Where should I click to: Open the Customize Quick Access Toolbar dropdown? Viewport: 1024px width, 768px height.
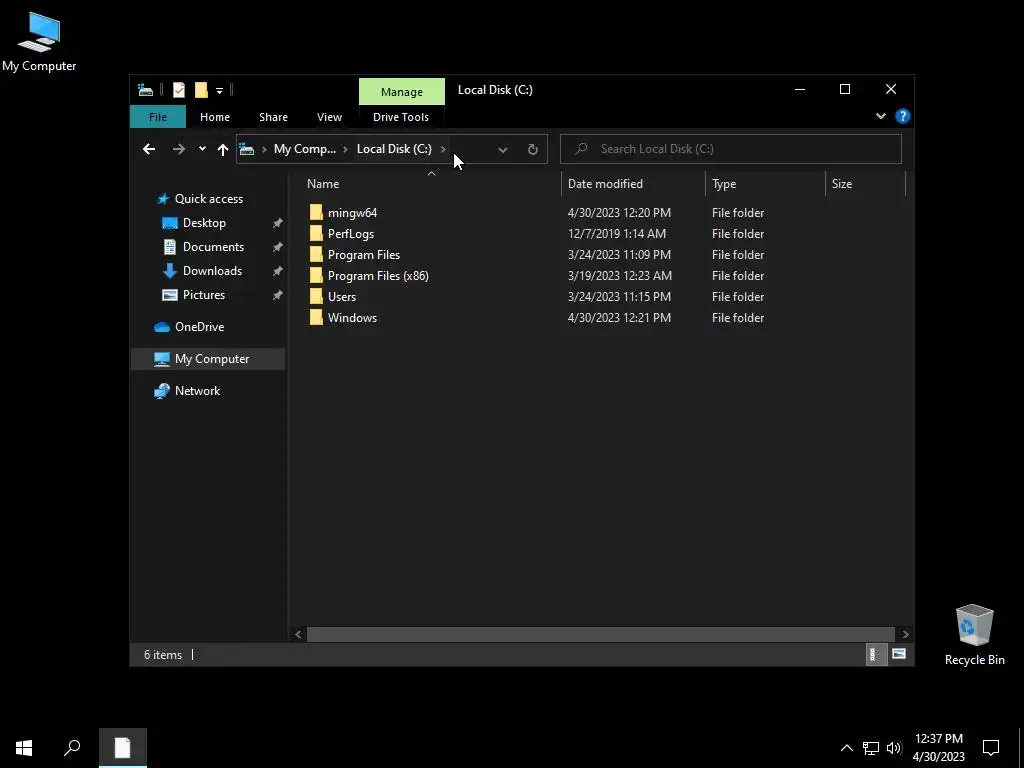219,91
